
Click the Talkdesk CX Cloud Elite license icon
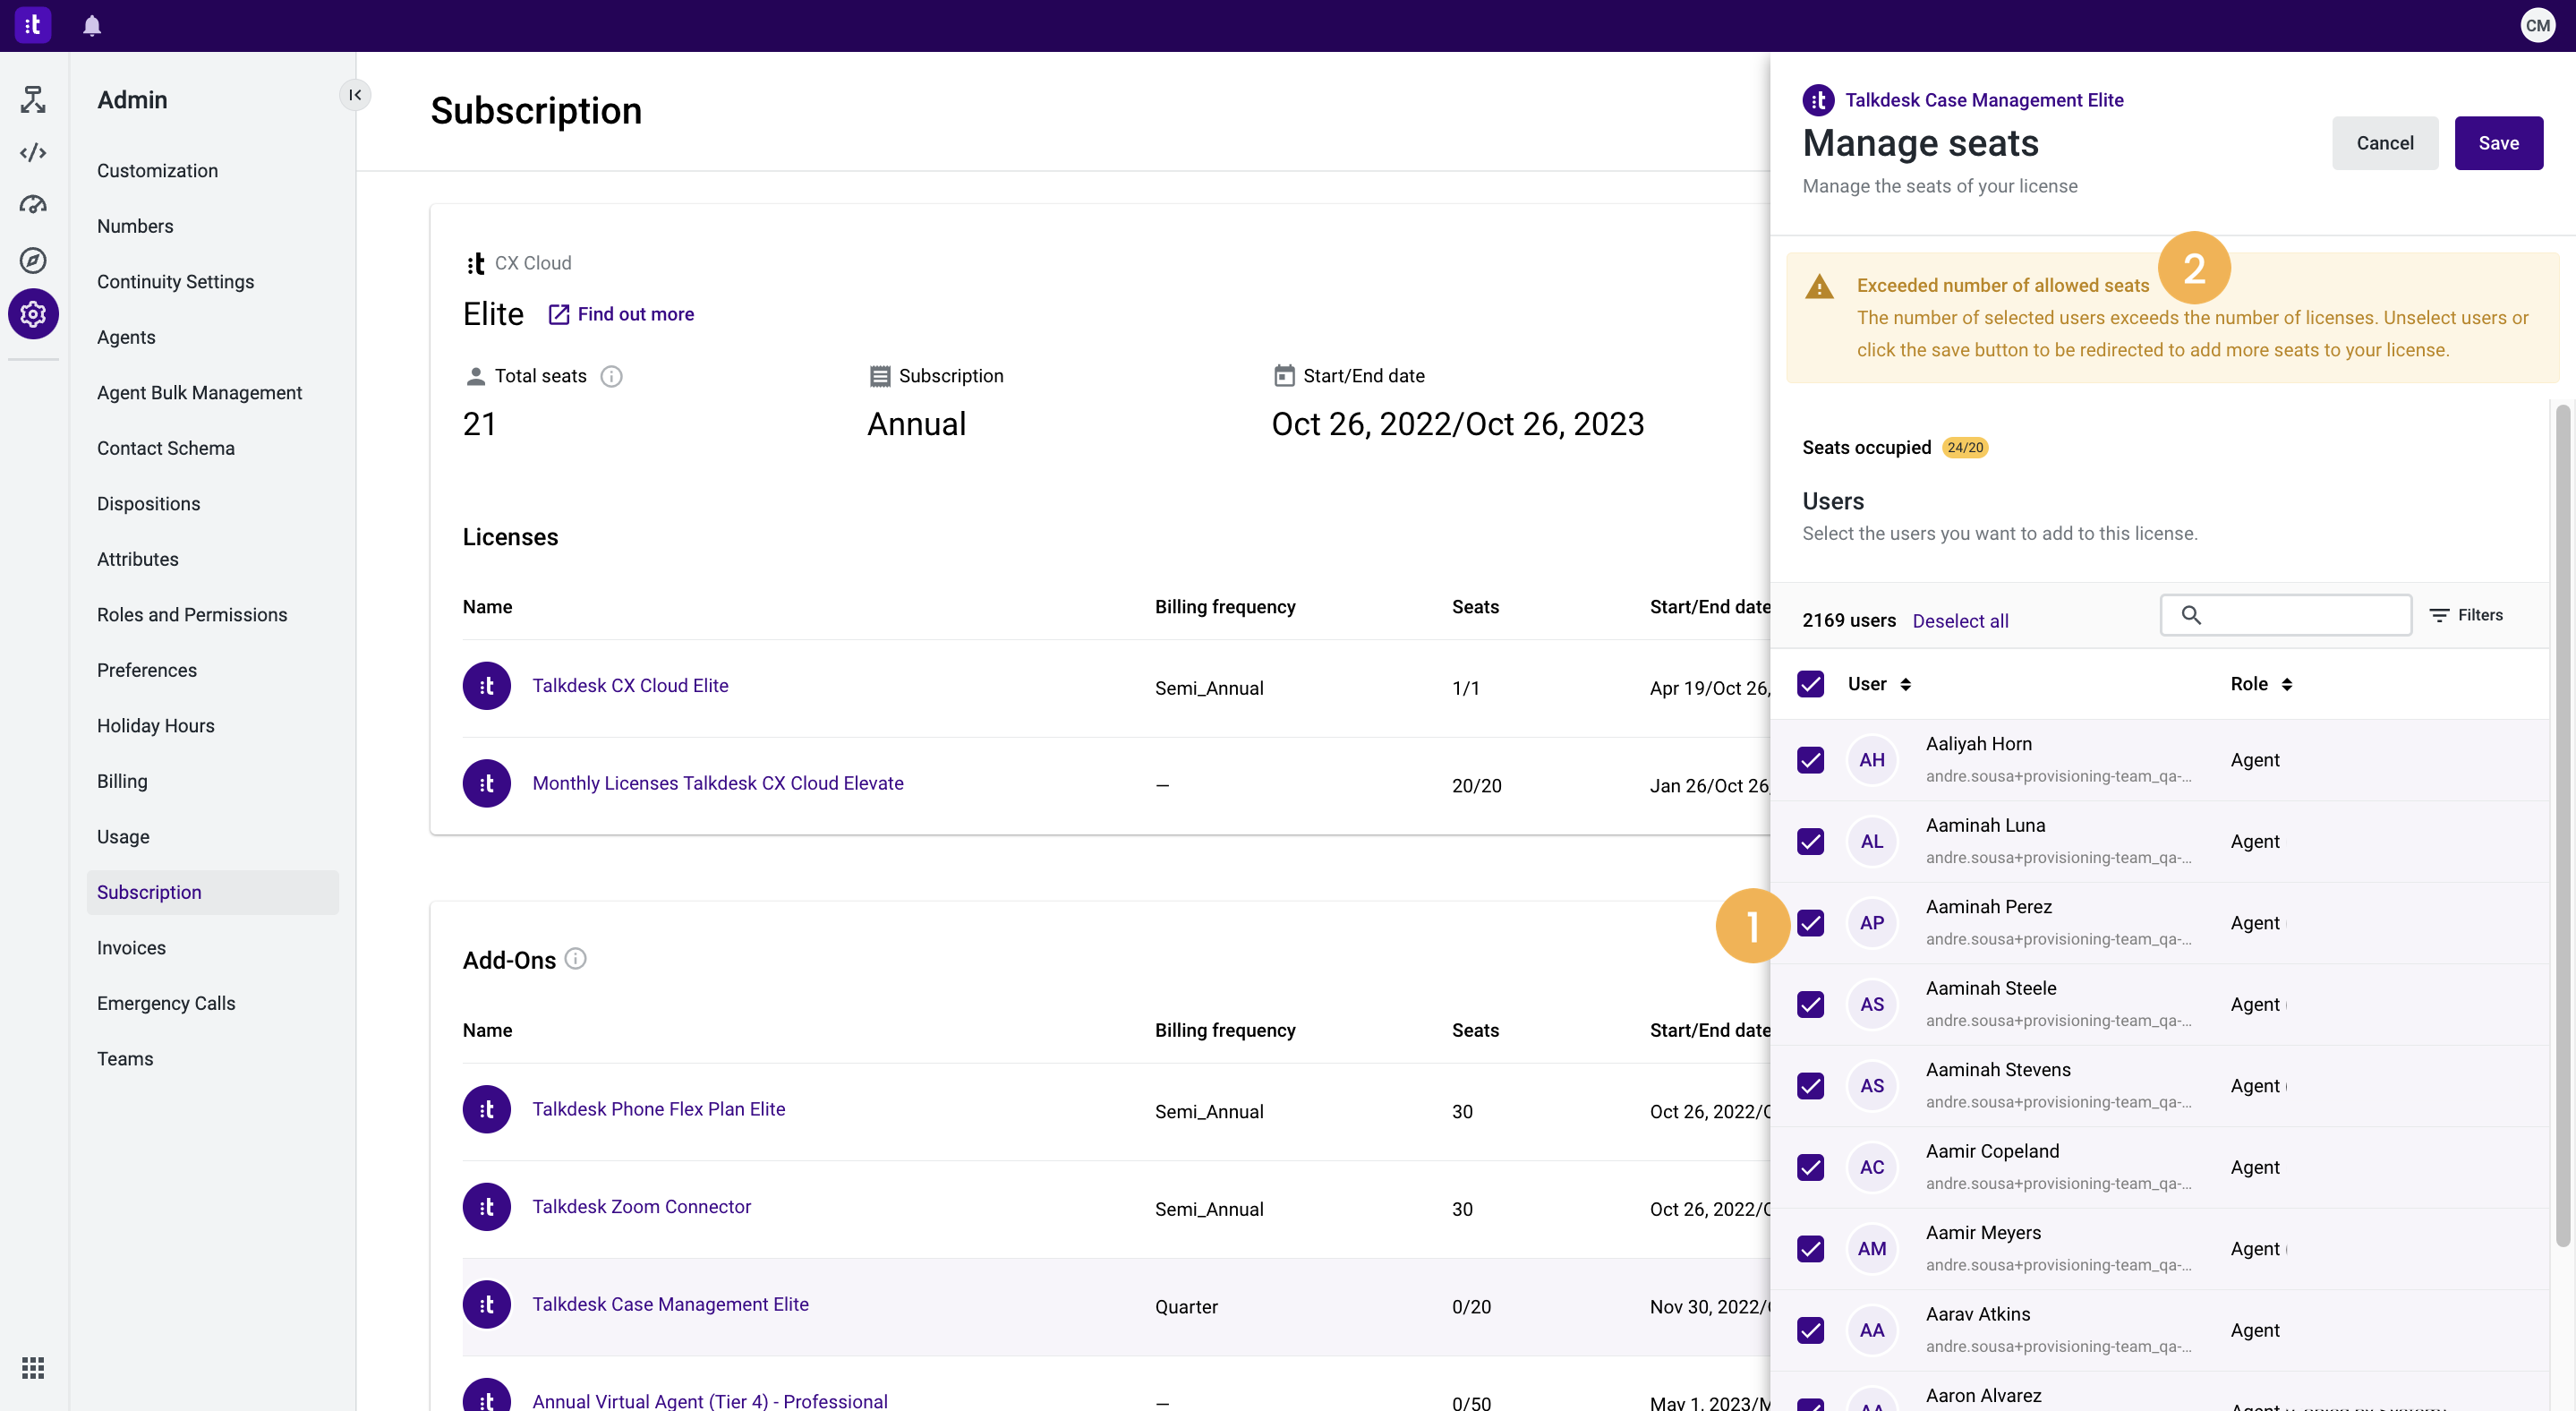pyautogui.click(x=487, y=686)
